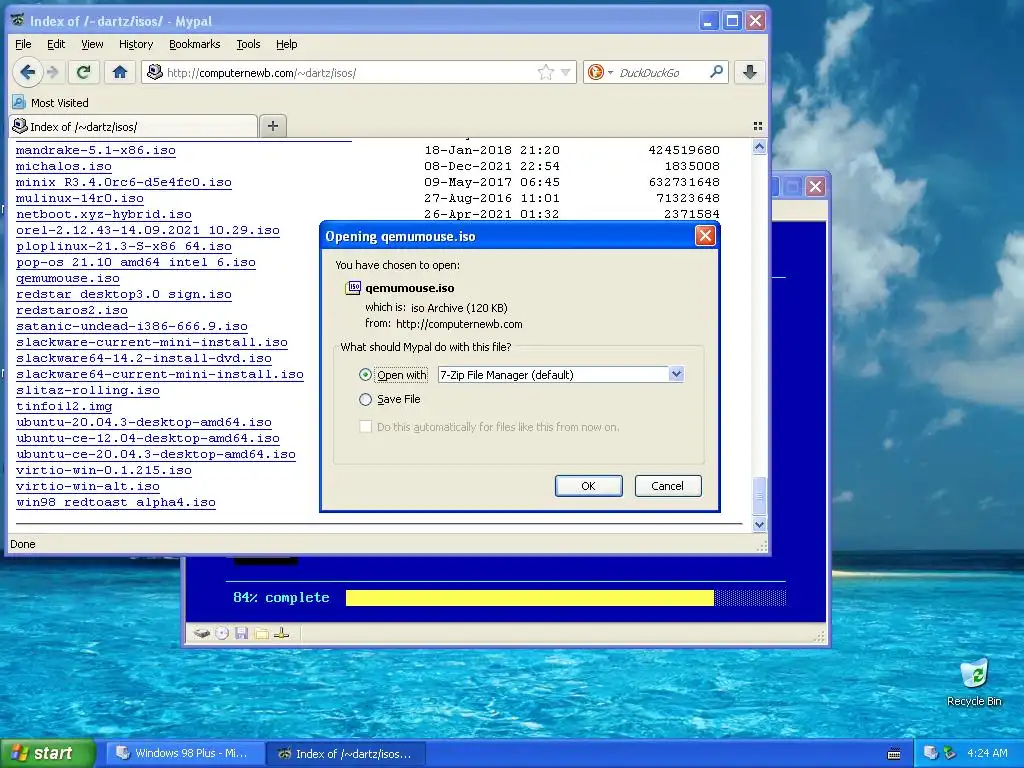
Task: Open the redstaros2.iso link
Action: (72, 310)
